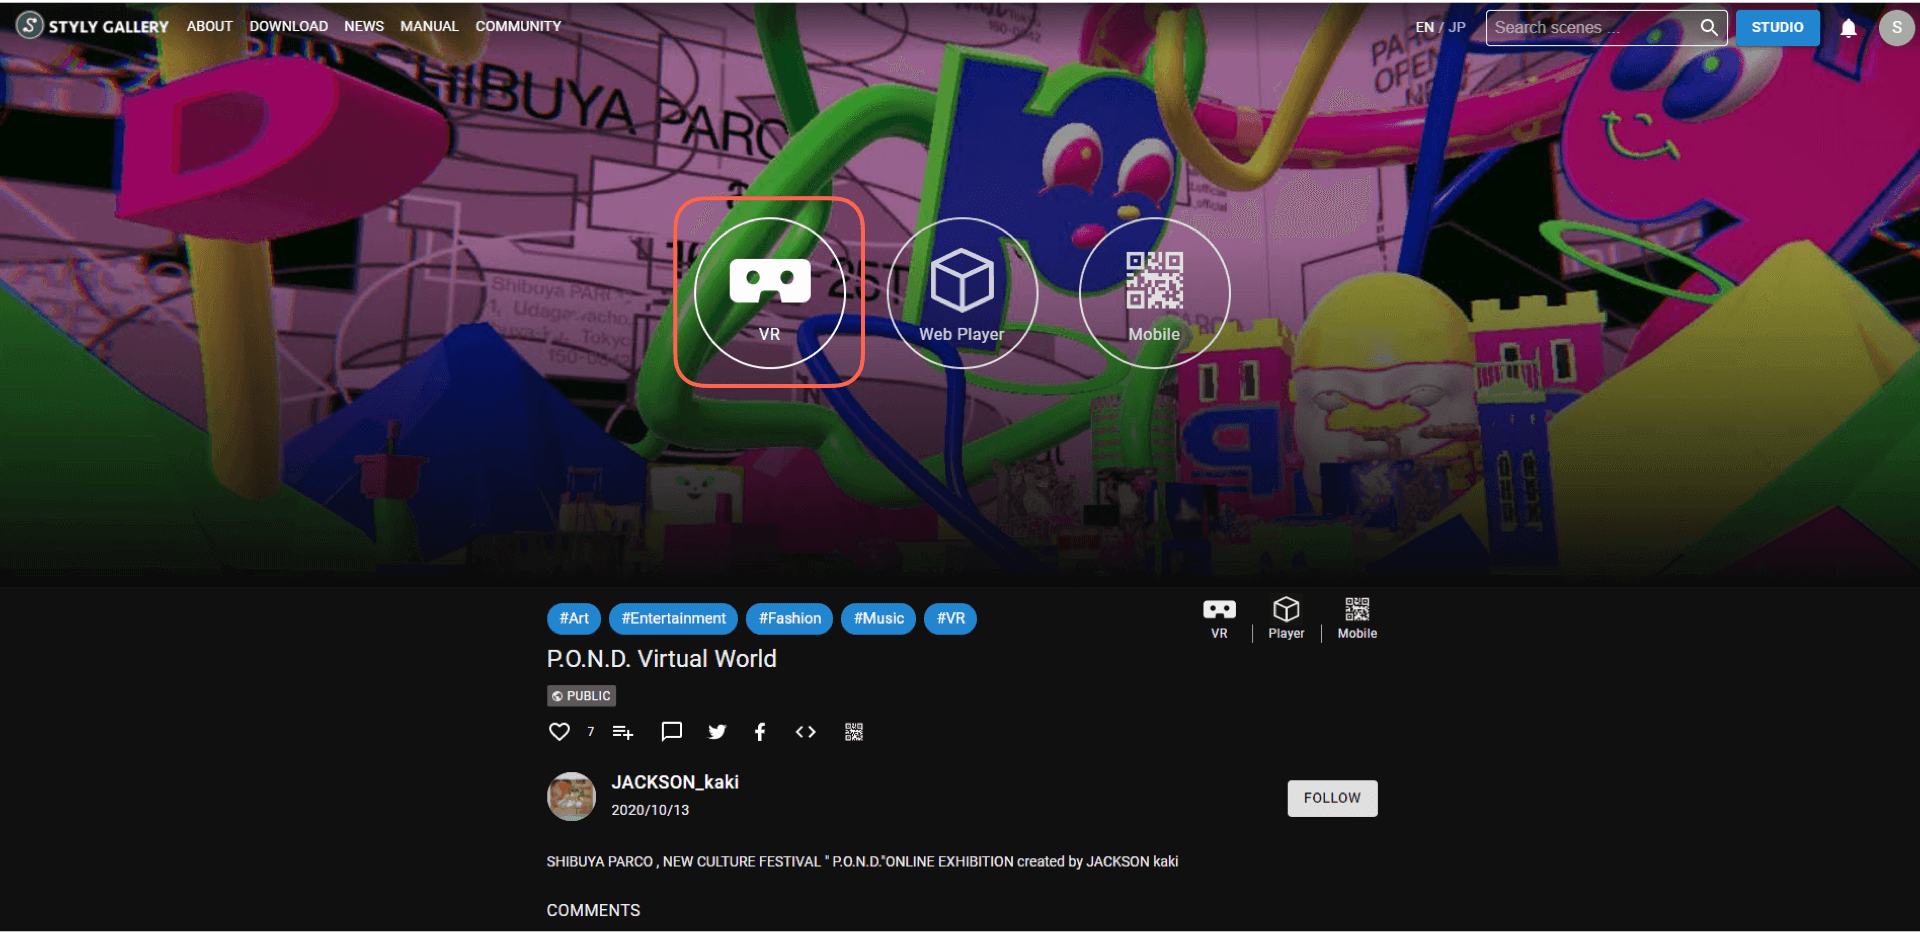Click the small Mobile QR icon near tags
The height and width of the screenshot is (937, 1920).
click(x=1357, y=614)
